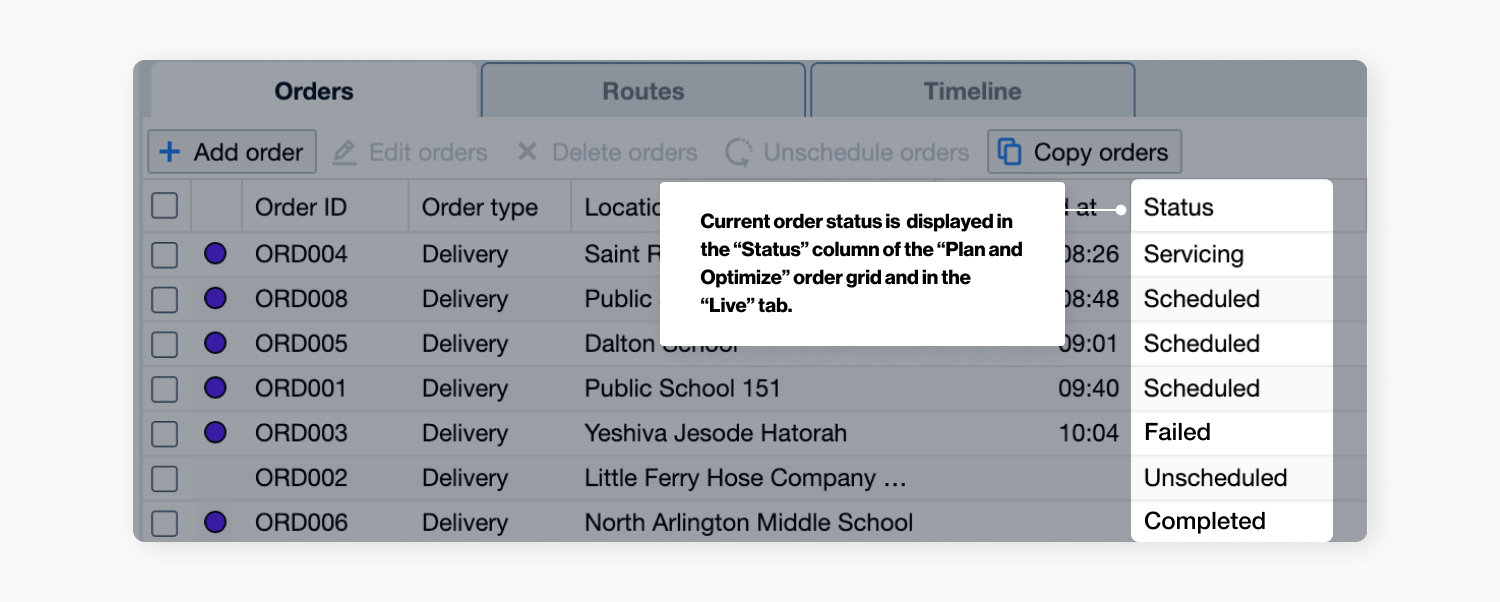
Task: Check the box for order ORD003
Action: click(164, 433)
